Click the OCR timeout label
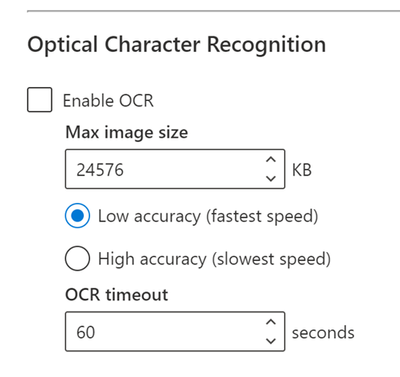 coord(117,295)
